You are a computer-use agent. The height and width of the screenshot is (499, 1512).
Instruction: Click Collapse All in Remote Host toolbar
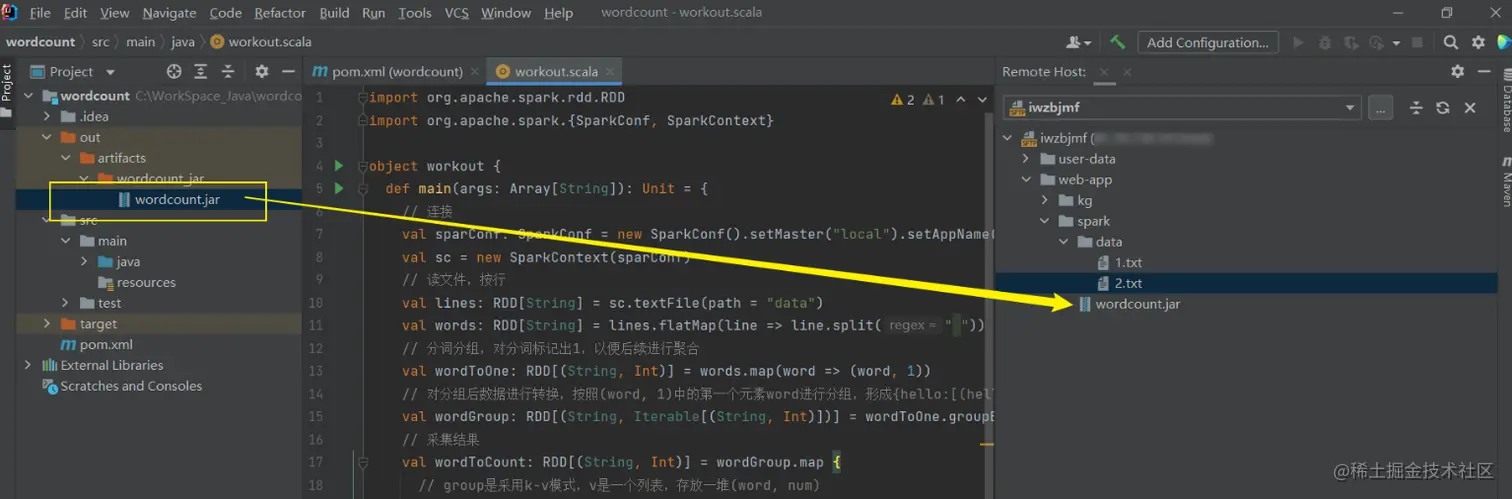(1416, 107)
